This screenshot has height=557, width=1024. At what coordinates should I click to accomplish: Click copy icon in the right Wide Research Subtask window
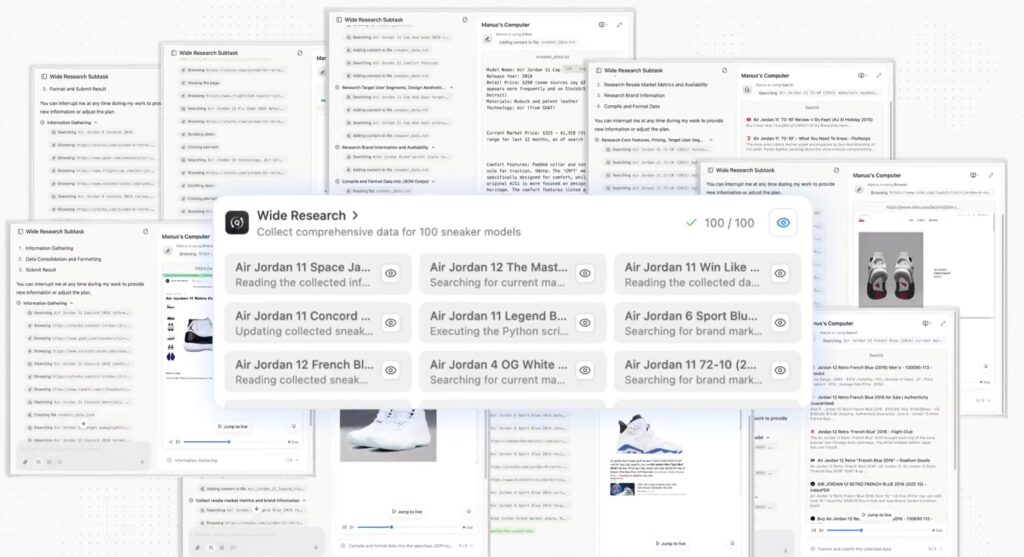click(x=836, y=170)
